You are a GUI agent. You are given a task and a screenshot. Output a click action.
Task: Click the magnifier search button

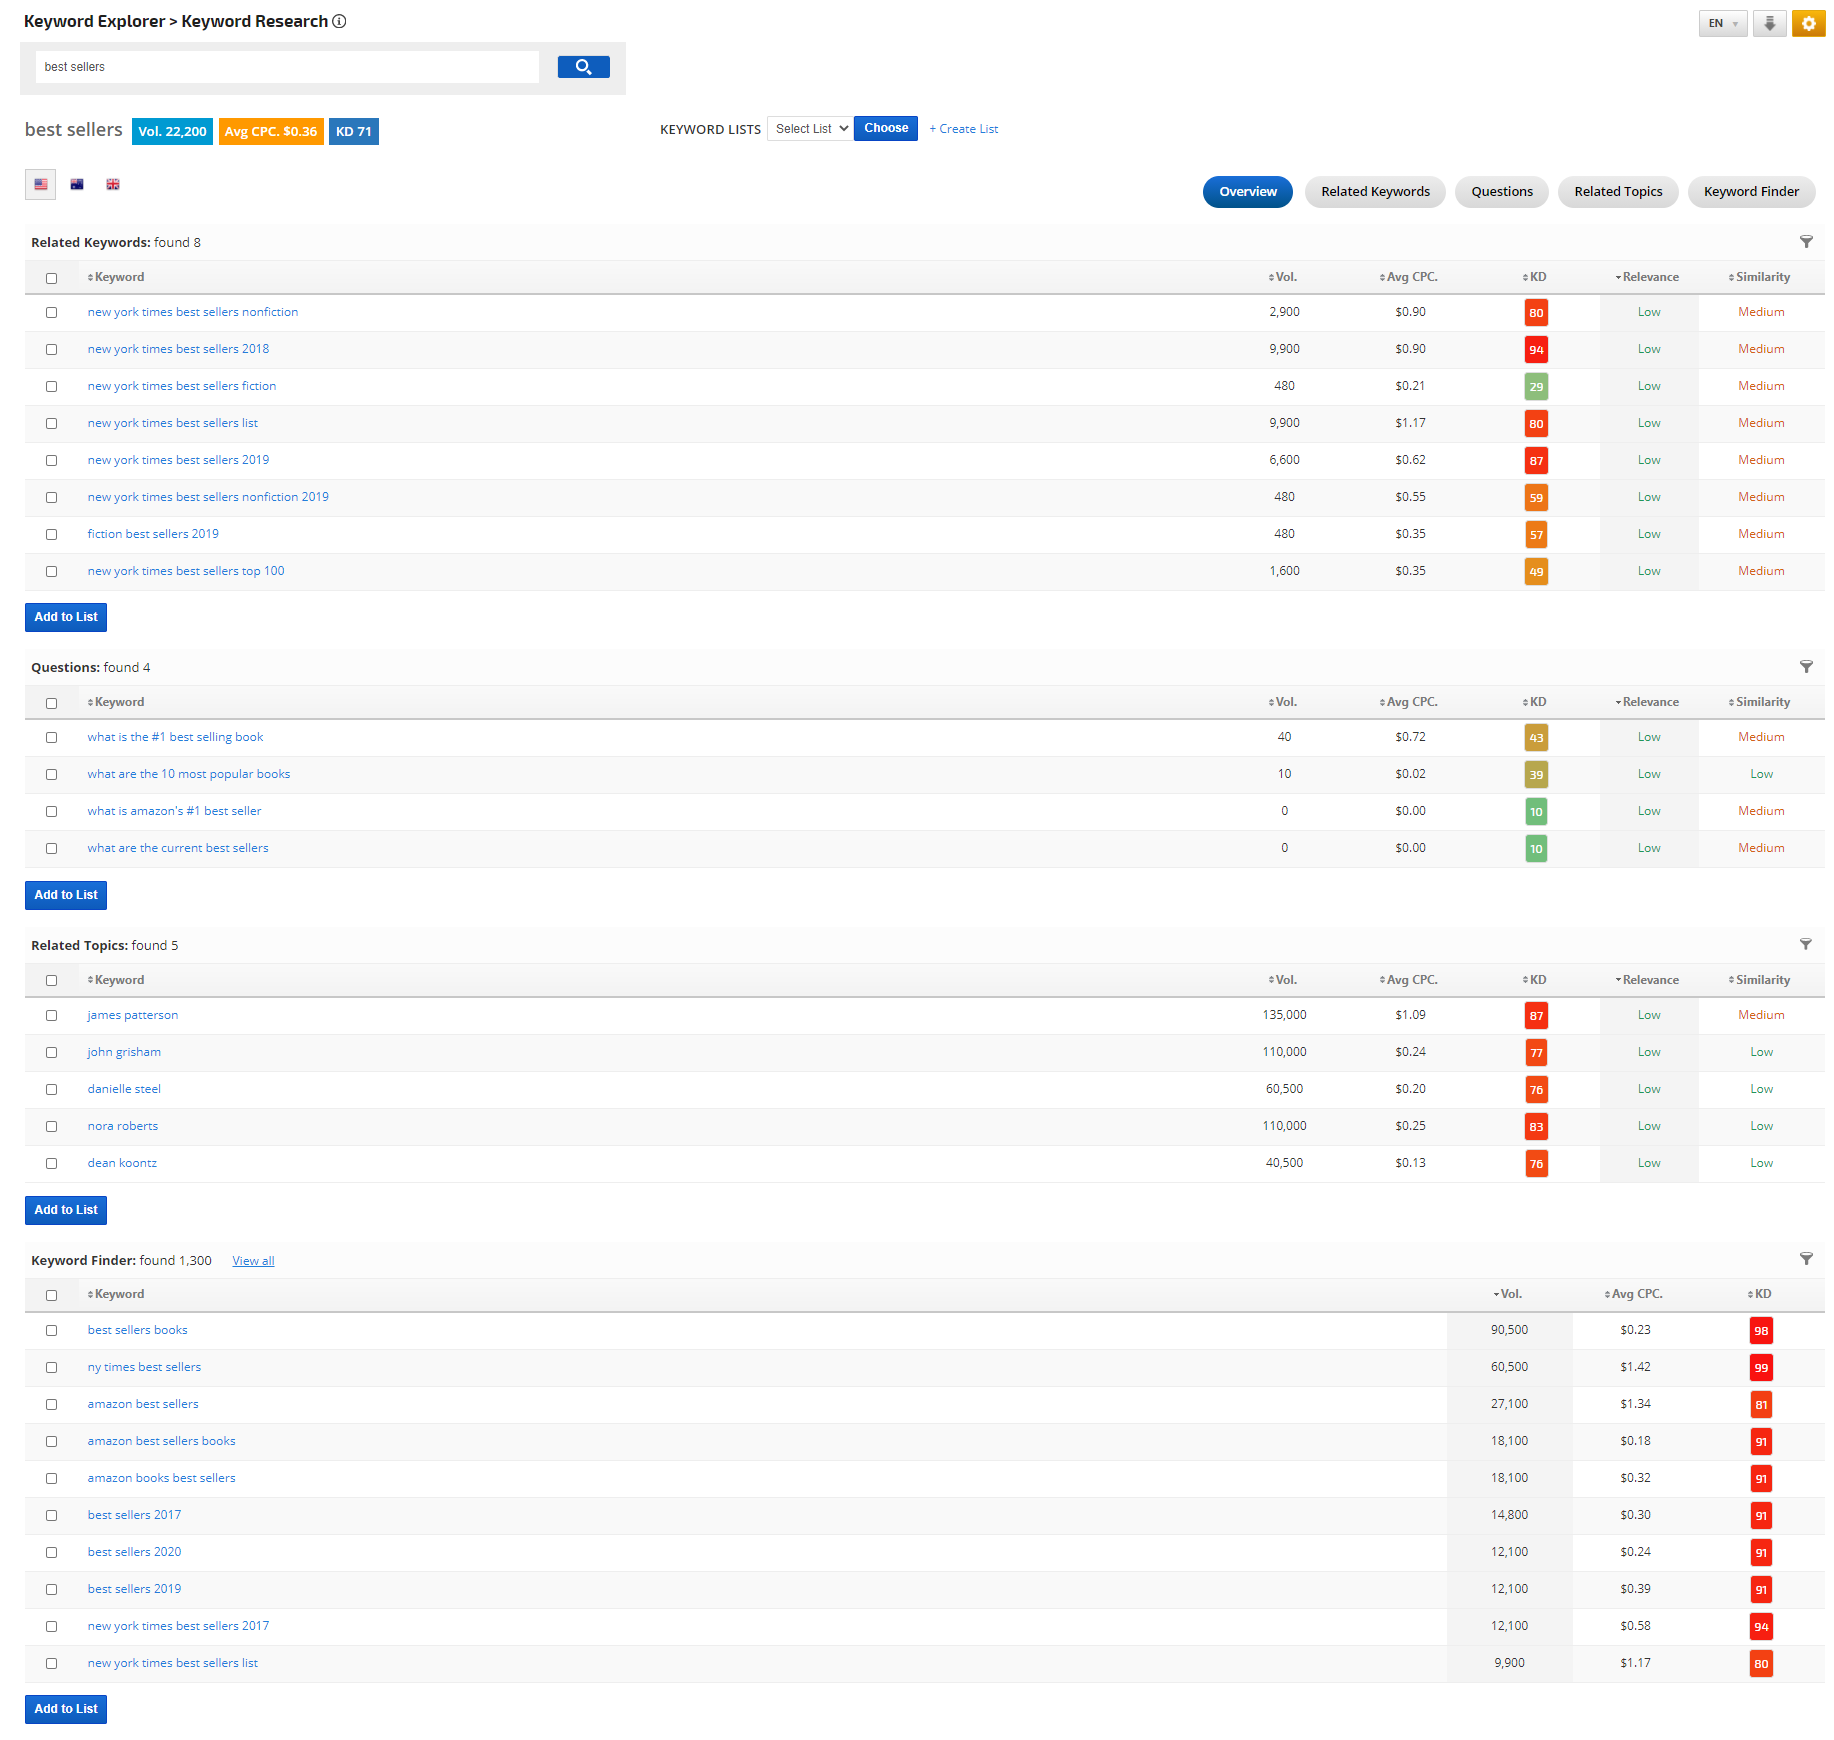point(583,67)
